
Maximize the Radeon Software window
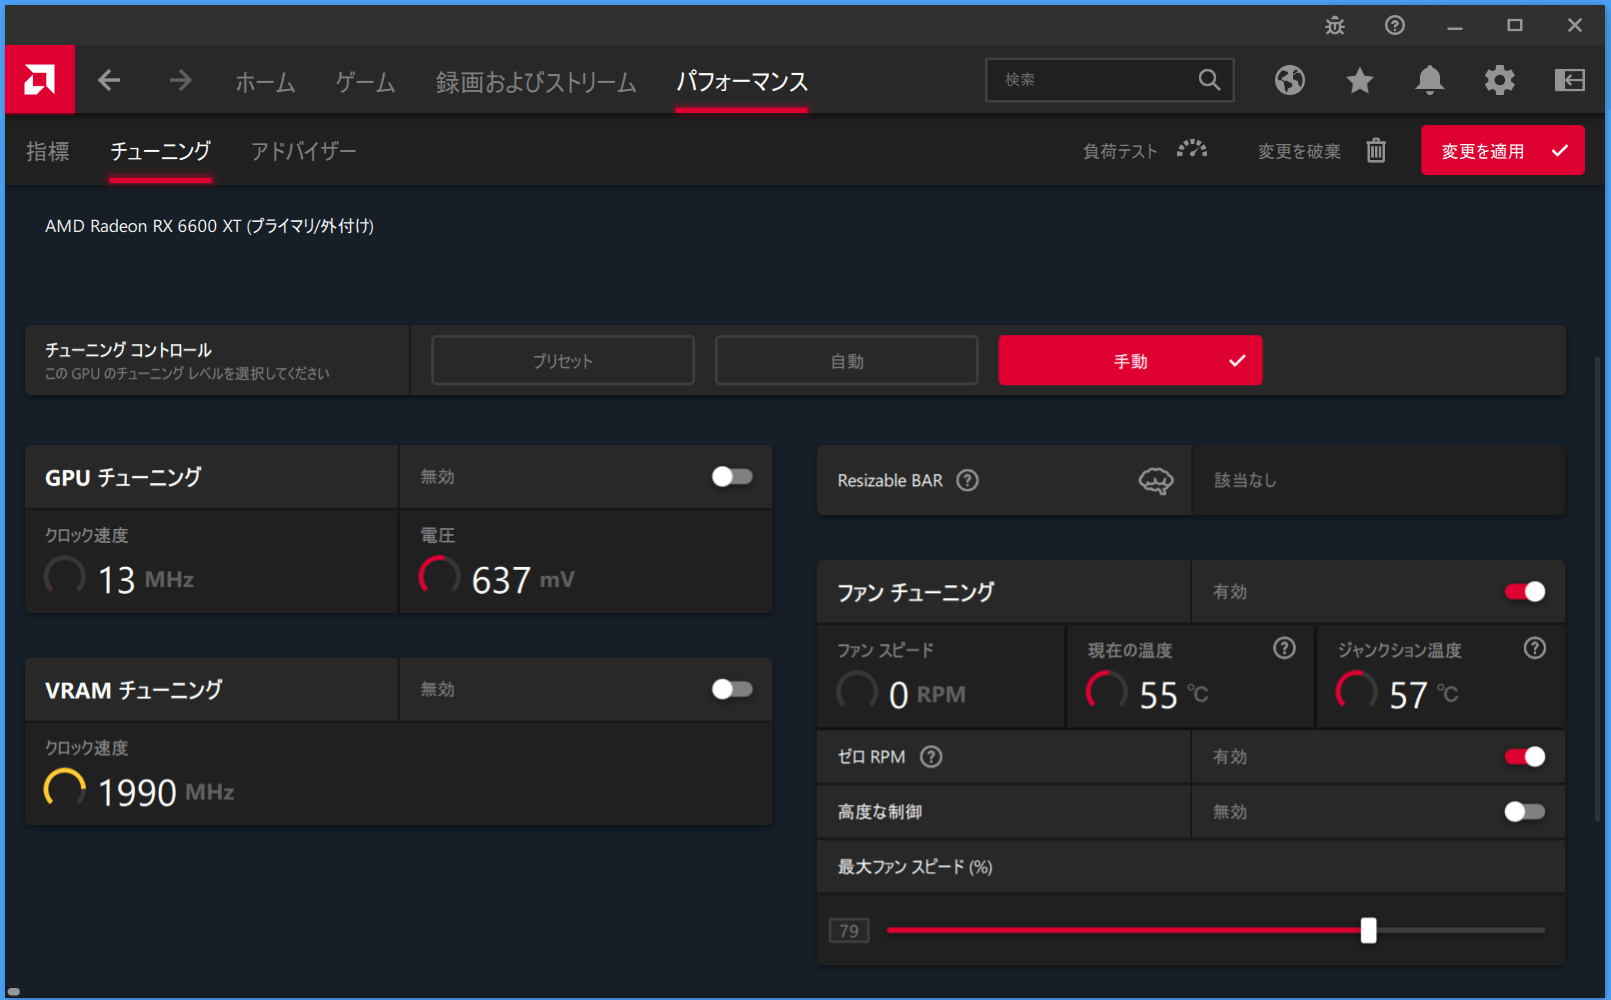1515,25
